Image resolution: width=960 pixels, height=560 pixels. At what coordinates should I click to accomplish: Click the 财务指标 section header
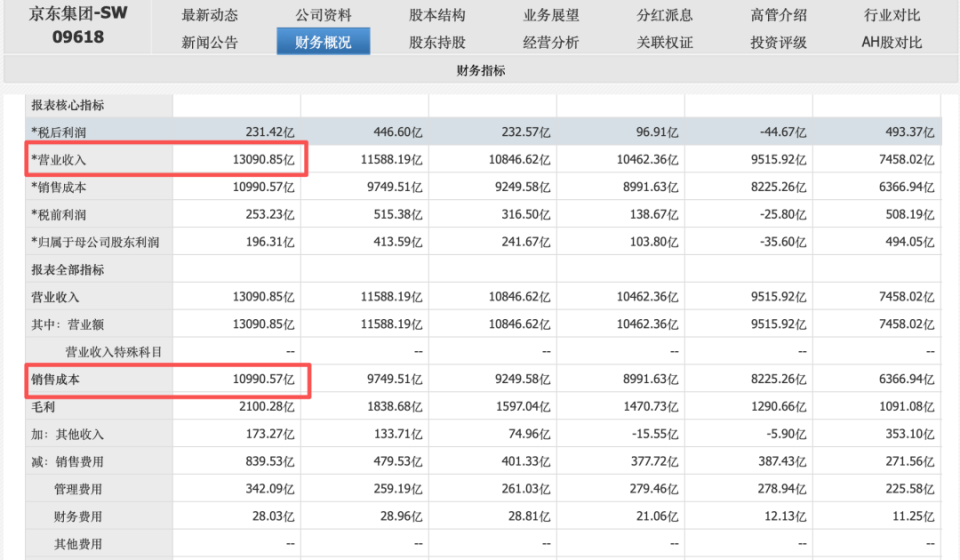pyautogui.click(x=481, y=70)
